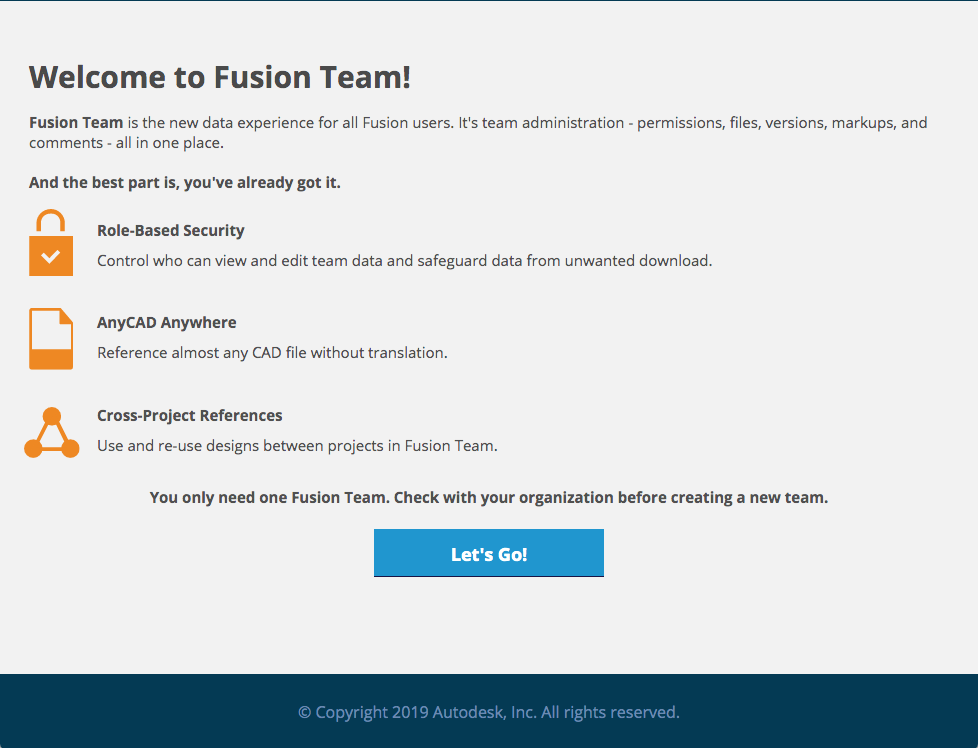Viewport: 978px width, 748px height.
Task: Select the Role-Based Security heading
Action: [x=171, y=231]
